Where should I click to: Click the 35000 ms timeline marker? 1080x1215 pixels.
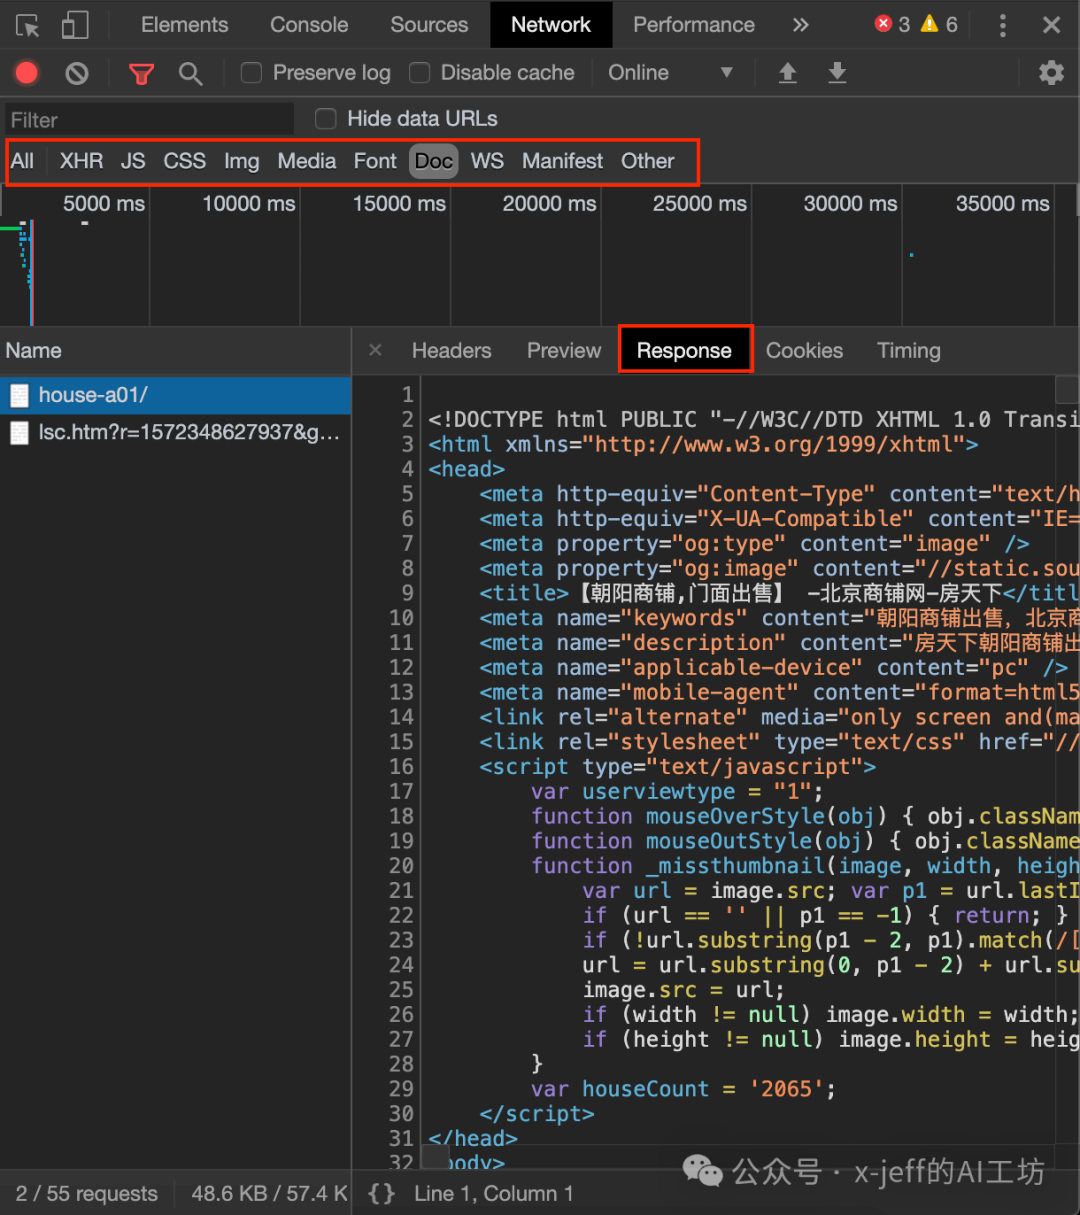click(x=1002, y=204)
